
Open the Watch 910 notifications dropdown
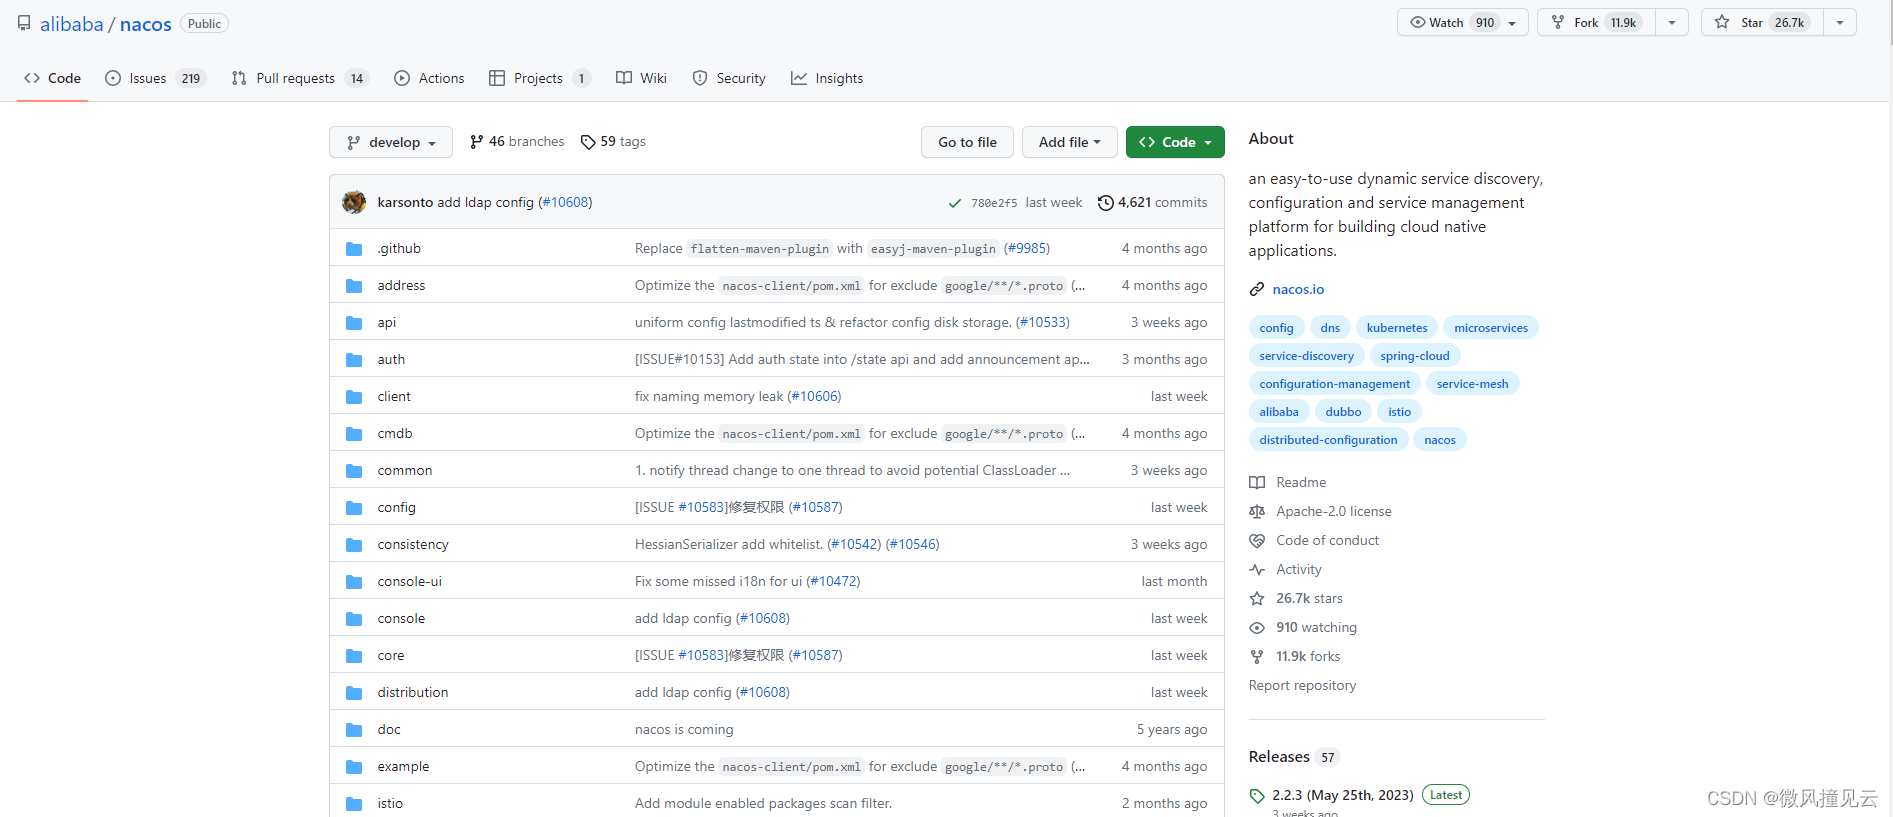click(1462, 23)
